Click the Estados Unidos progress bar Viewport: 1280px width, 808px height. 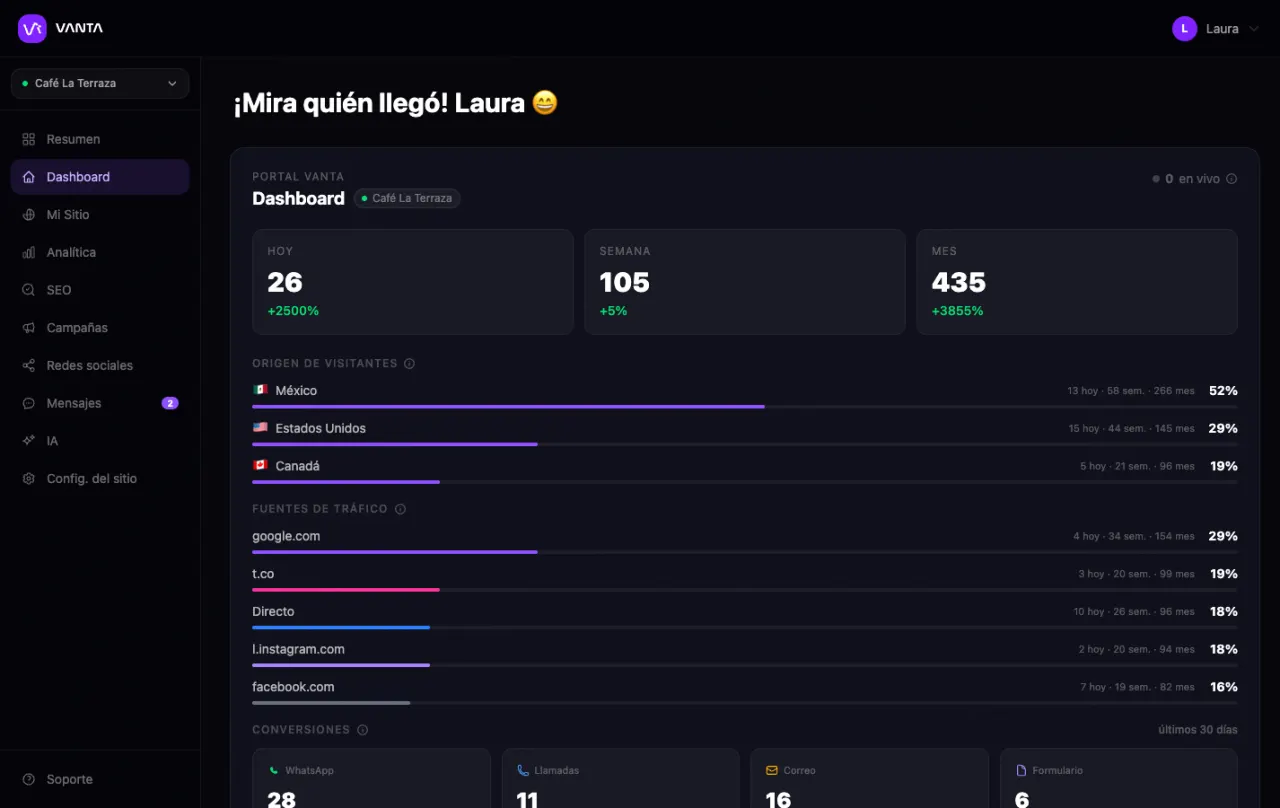[744, 444]
